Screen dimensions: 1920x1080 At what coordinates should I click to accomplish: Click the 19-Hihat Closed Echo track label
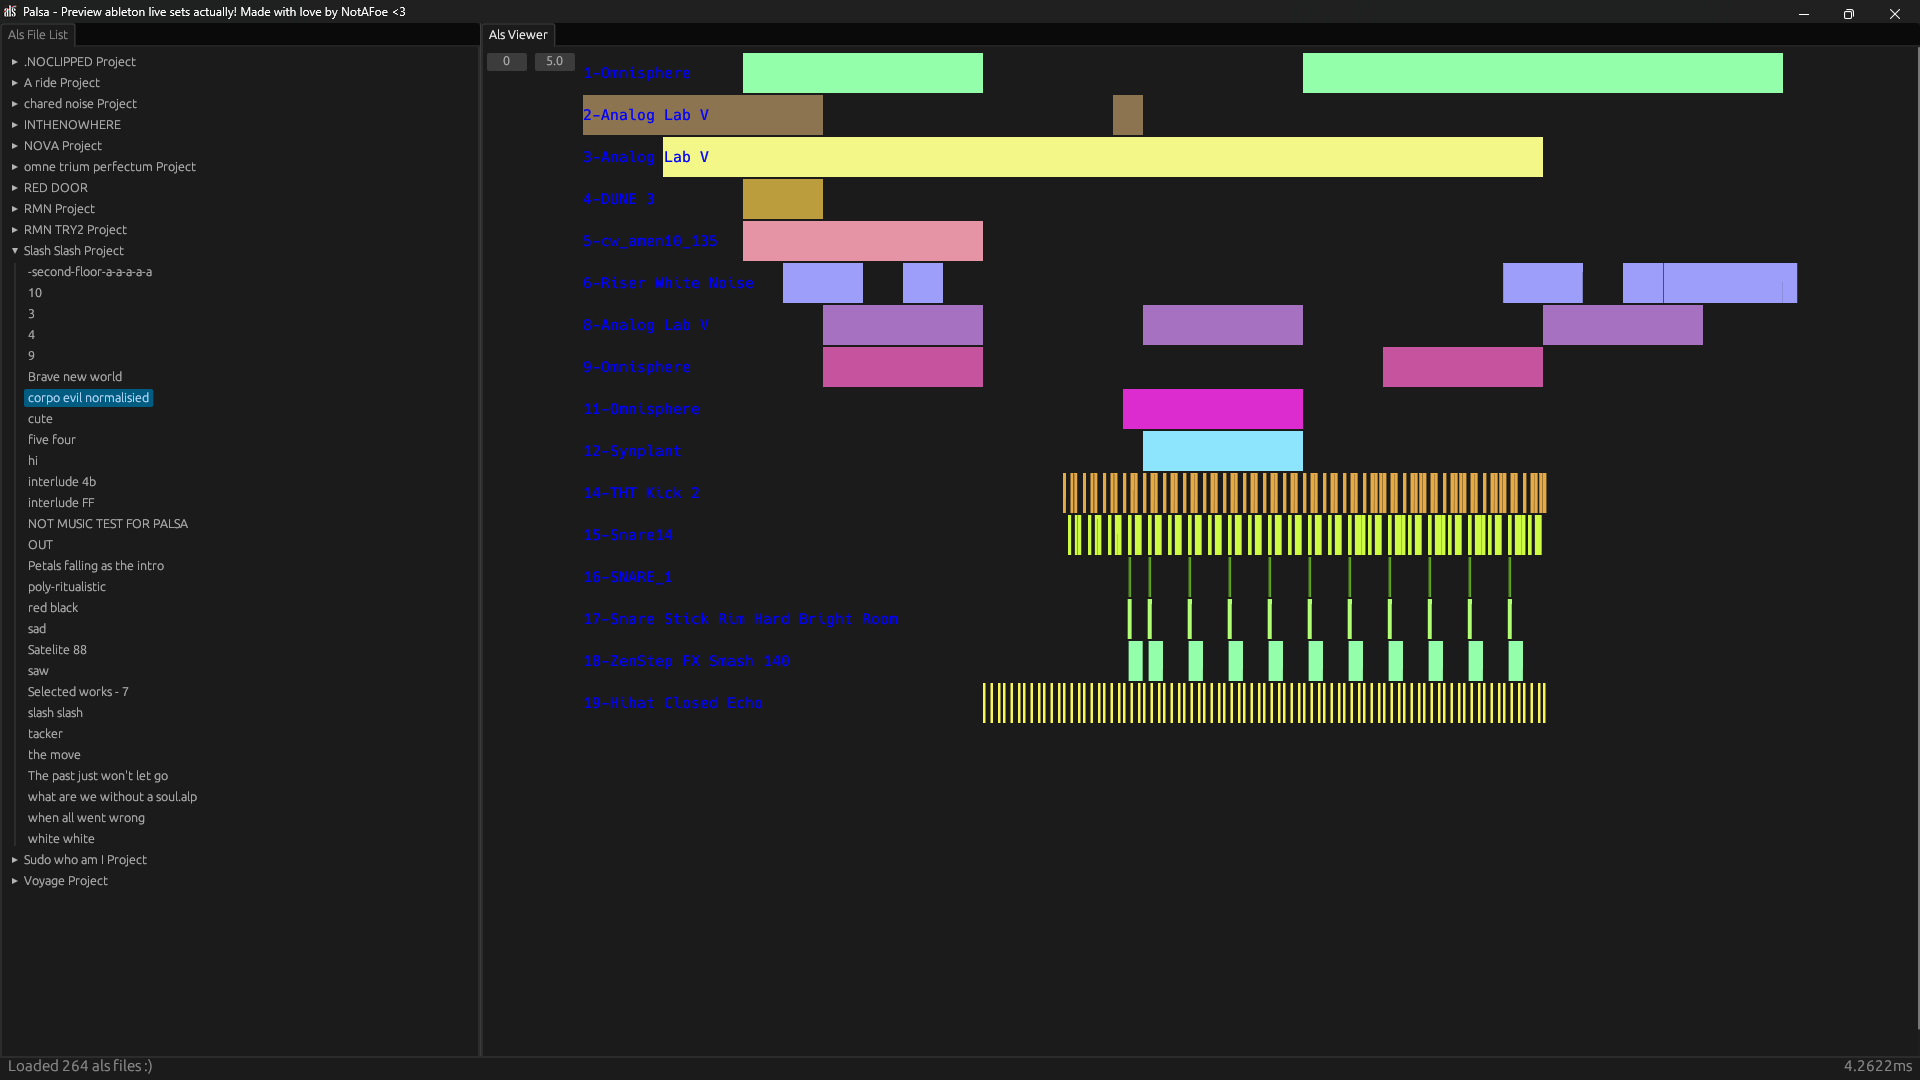(x=672, y=703)
